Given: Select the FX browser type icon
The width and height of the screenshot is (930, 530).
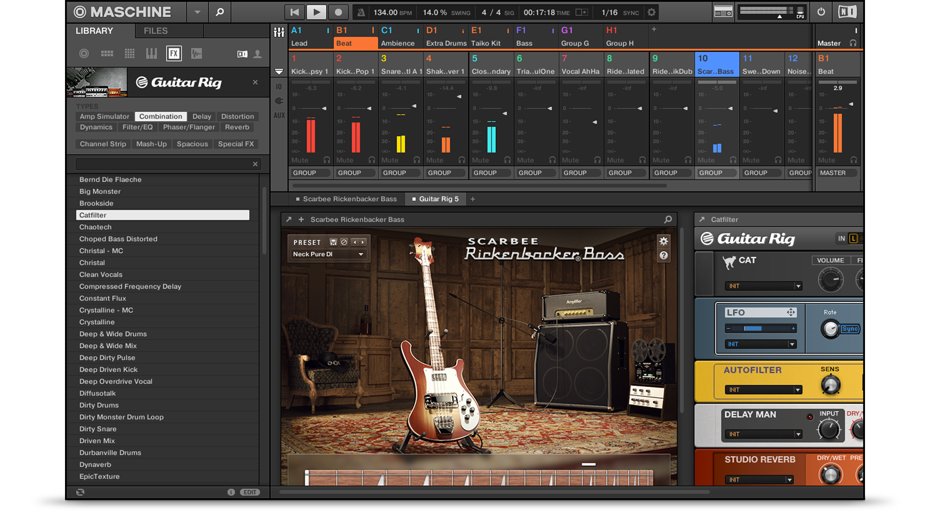Looking at the screenshot, I should [174, 53].
